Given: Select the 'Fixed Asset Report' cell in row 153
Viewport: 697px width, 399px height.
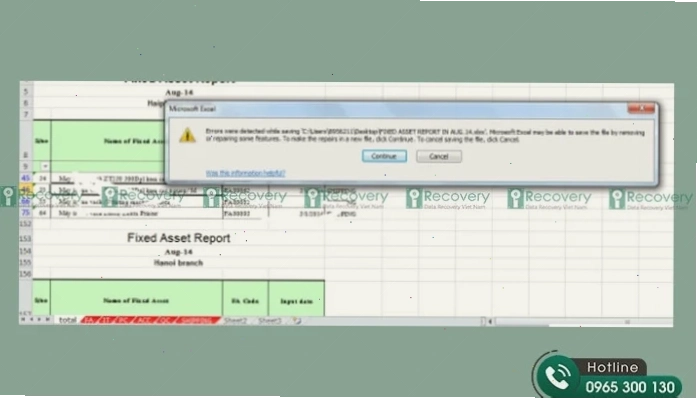Looking at the screenshot, I should 179,238.
